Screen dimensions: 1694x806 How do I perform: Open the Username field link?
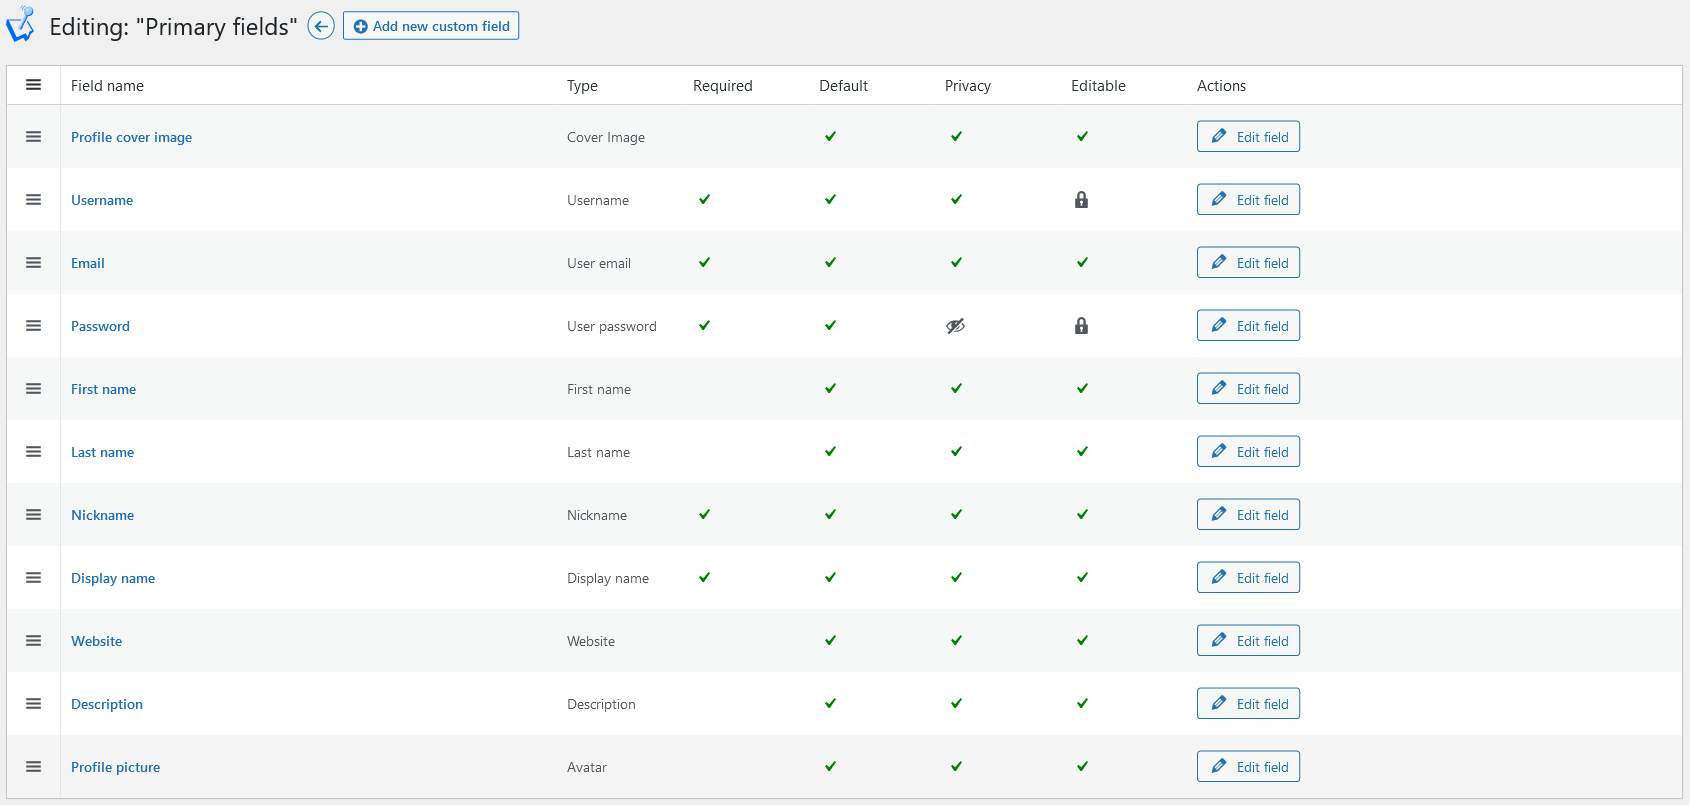102,200
